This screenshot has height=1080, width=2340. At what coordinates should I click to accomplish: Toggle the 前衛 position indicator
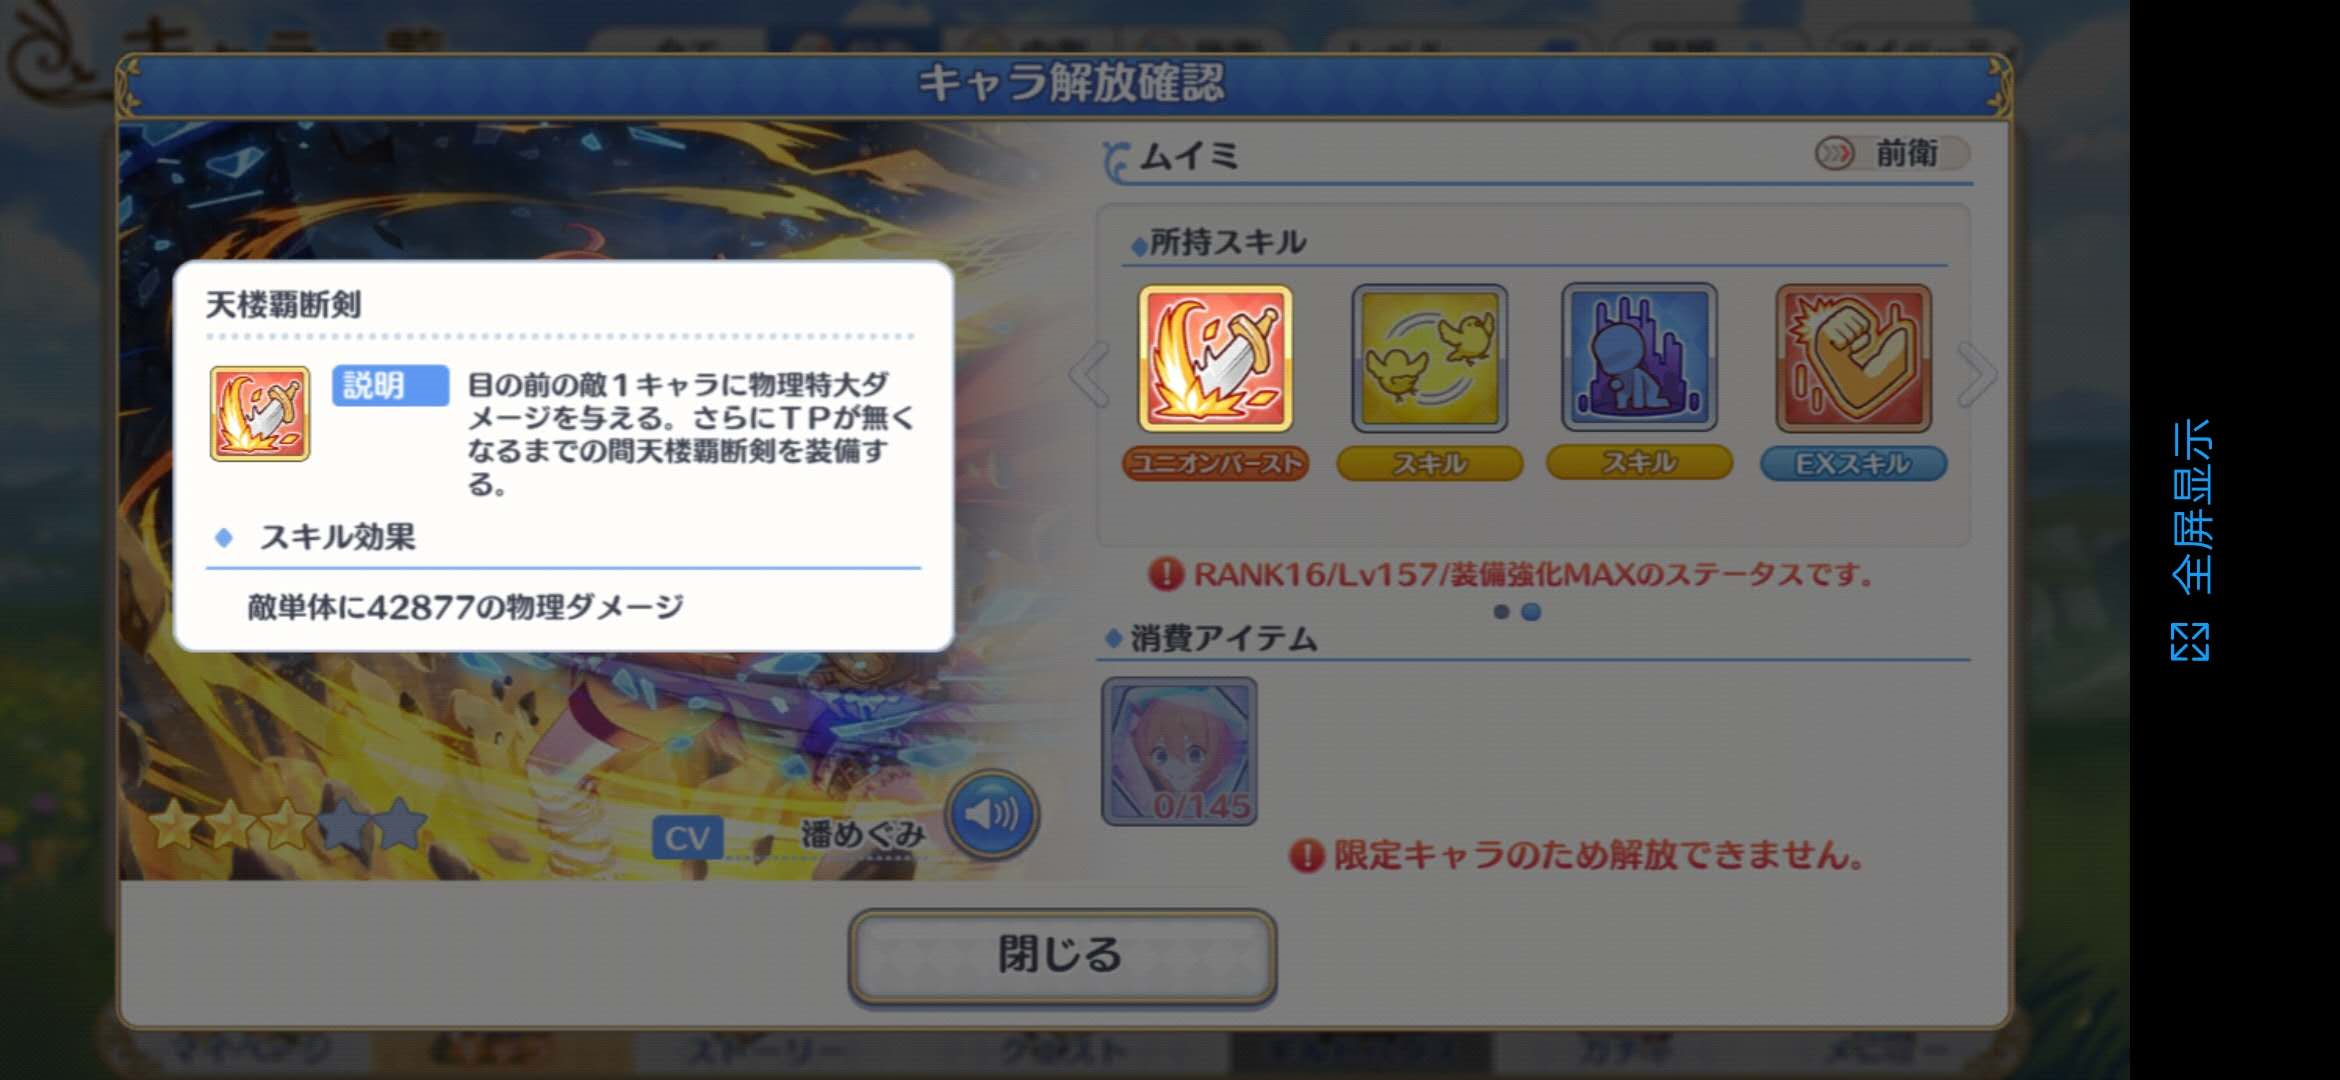coord(1891,154)
